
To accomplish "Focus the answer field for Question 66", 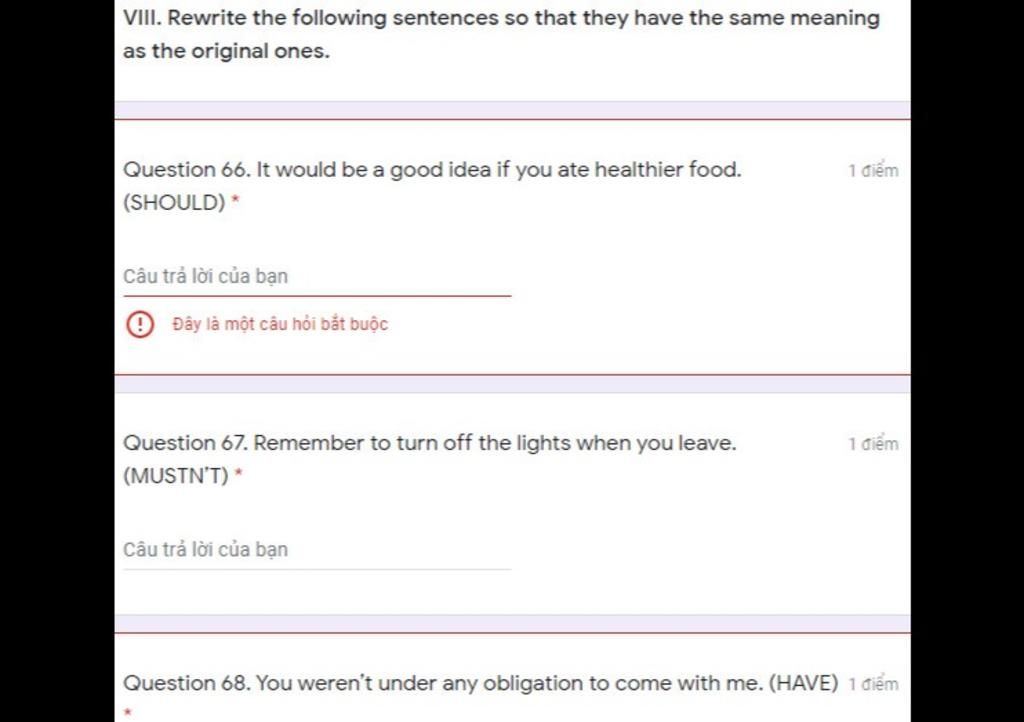I will (317, 277).
